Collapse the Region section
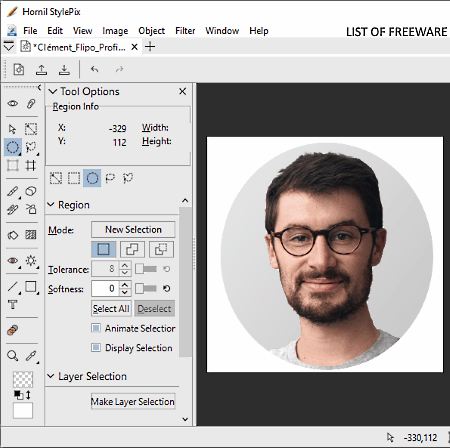The width and height of the screenshot is (450, 448). point(51,204)
